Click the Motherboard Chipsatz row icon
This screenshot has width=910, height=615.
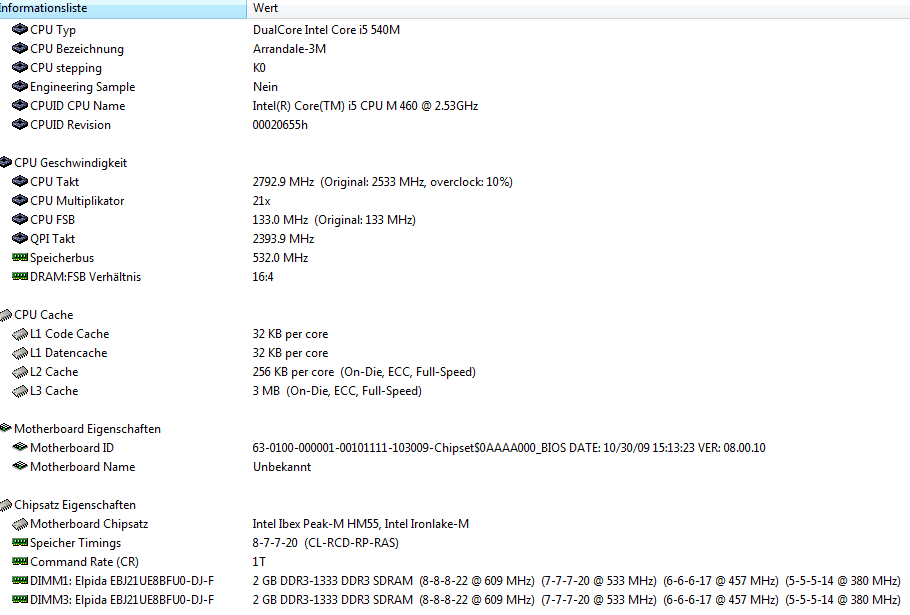coord(20,524)
